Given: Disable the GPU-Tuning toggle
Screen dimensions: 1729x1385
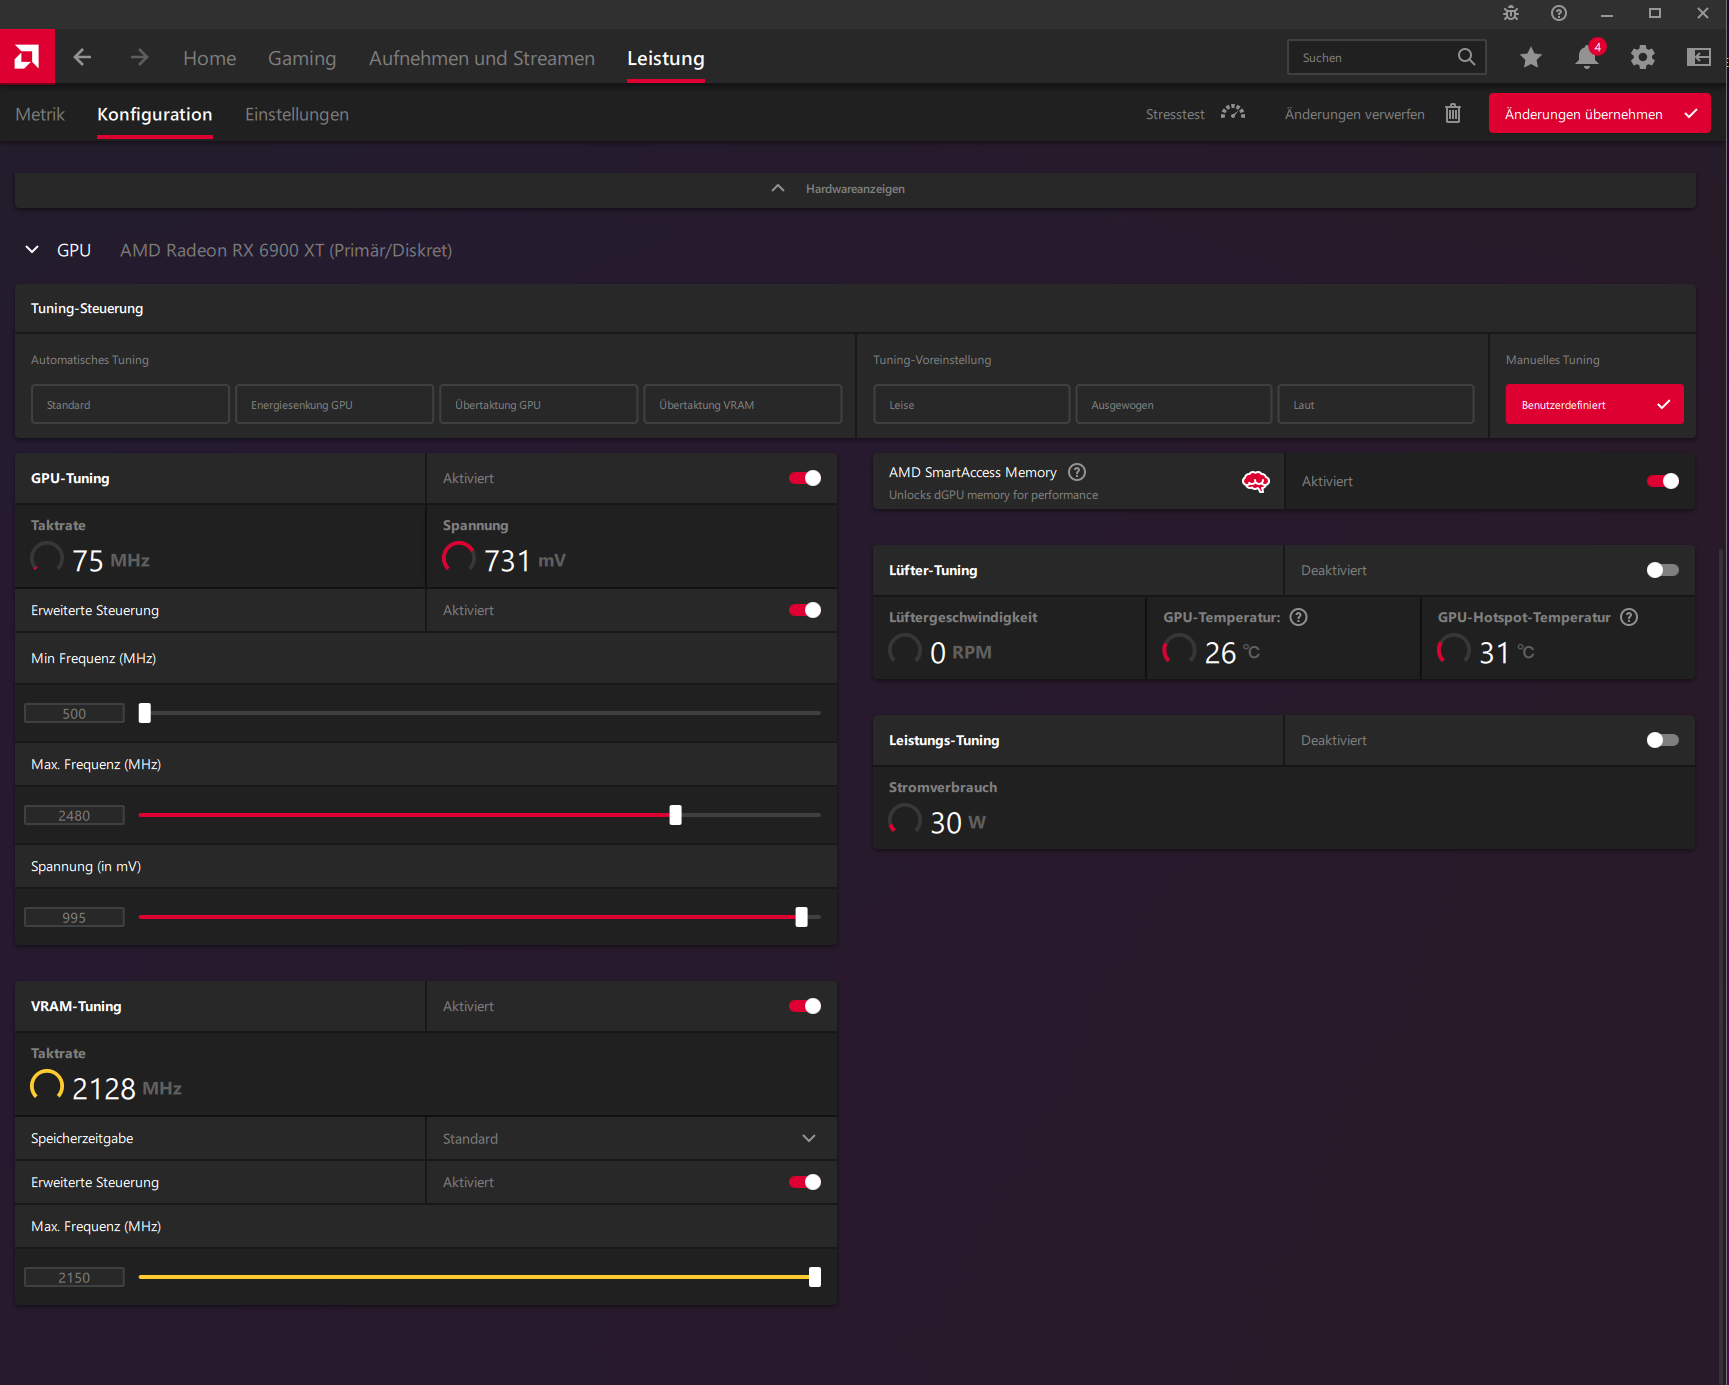Looking at the screenshot, I should [805, 478].
